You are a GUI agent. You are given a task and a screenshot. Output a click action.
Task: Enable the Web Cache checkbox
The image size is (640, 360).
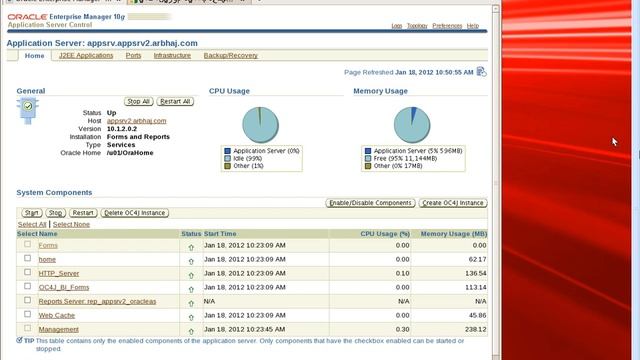(27, 314)
